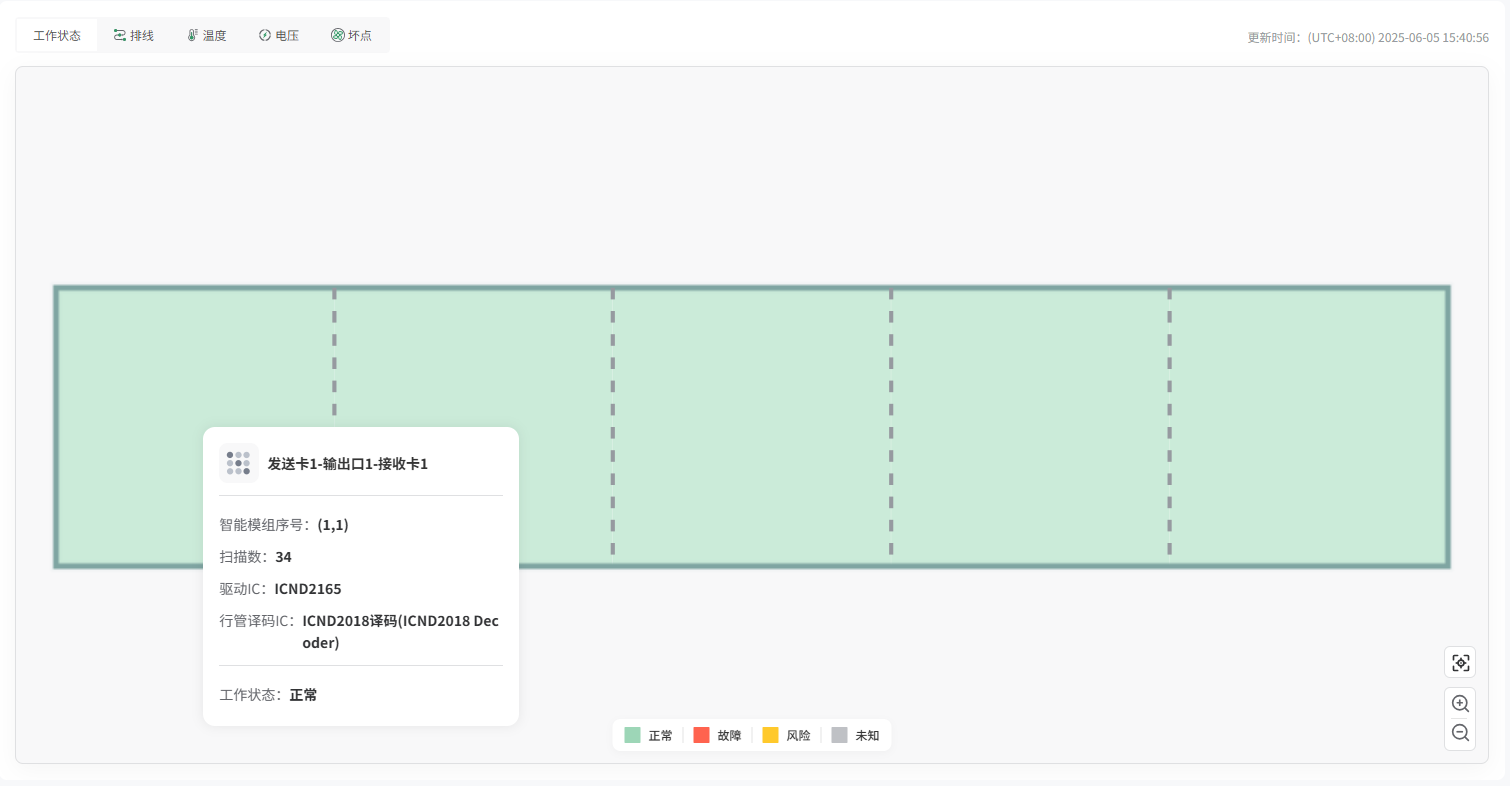Click the 发送卡1-输出口1-接收卡1 title

coord(348,464)
